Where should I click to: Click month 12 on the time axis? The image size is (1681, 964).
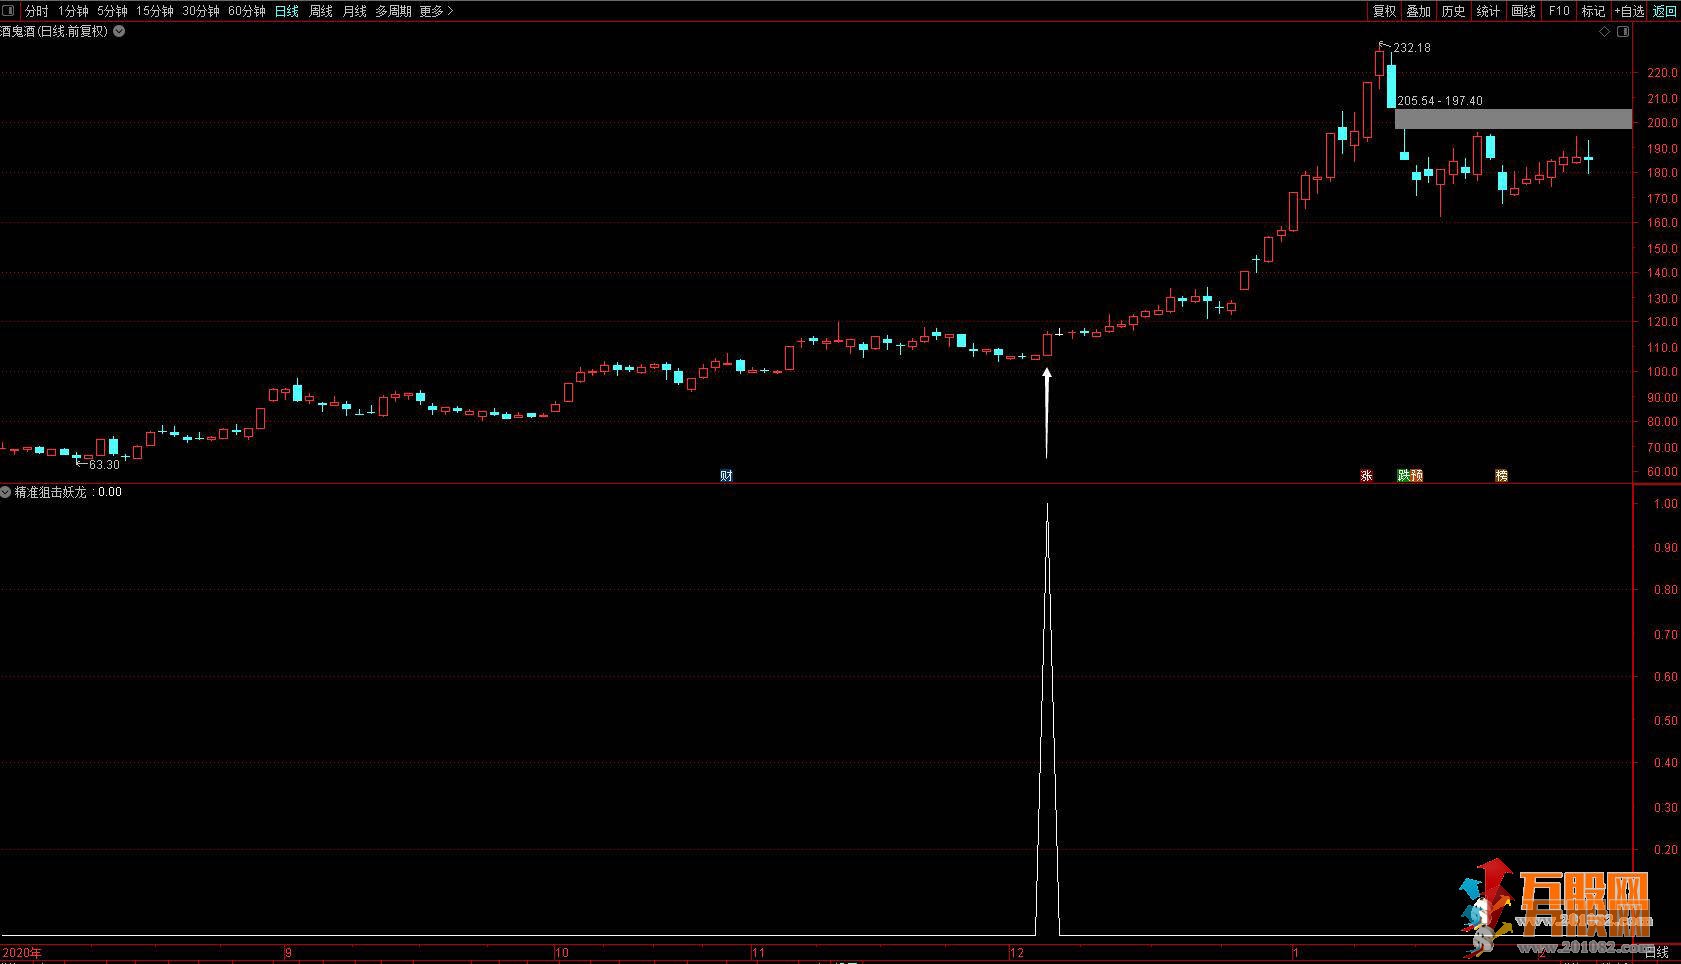1017,953
